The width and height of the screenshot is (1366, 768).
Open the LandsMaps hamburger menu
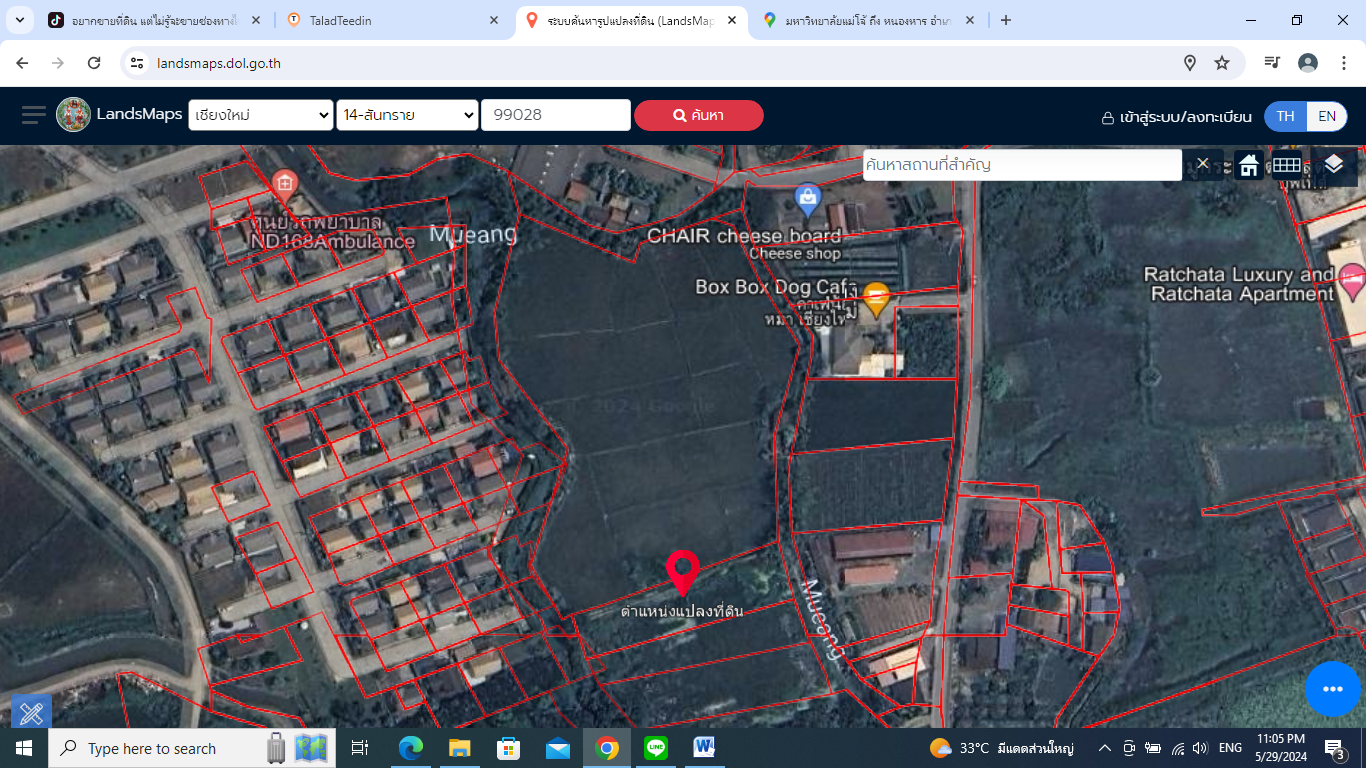point(34,115)
